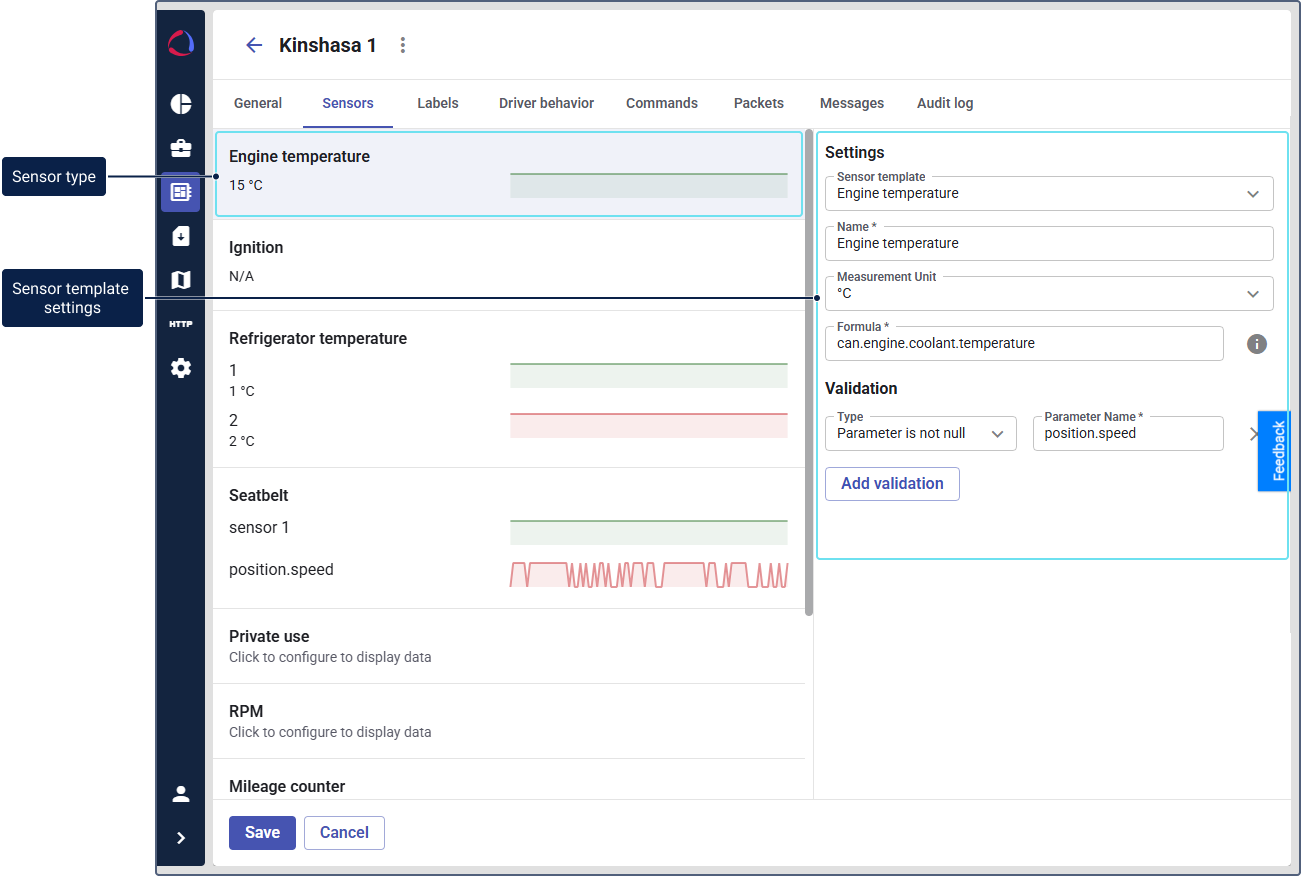Select the Mileage counter sensor
Image resolution: width=1301 pixels, height=876 pixels.
[x=509, y=780]
